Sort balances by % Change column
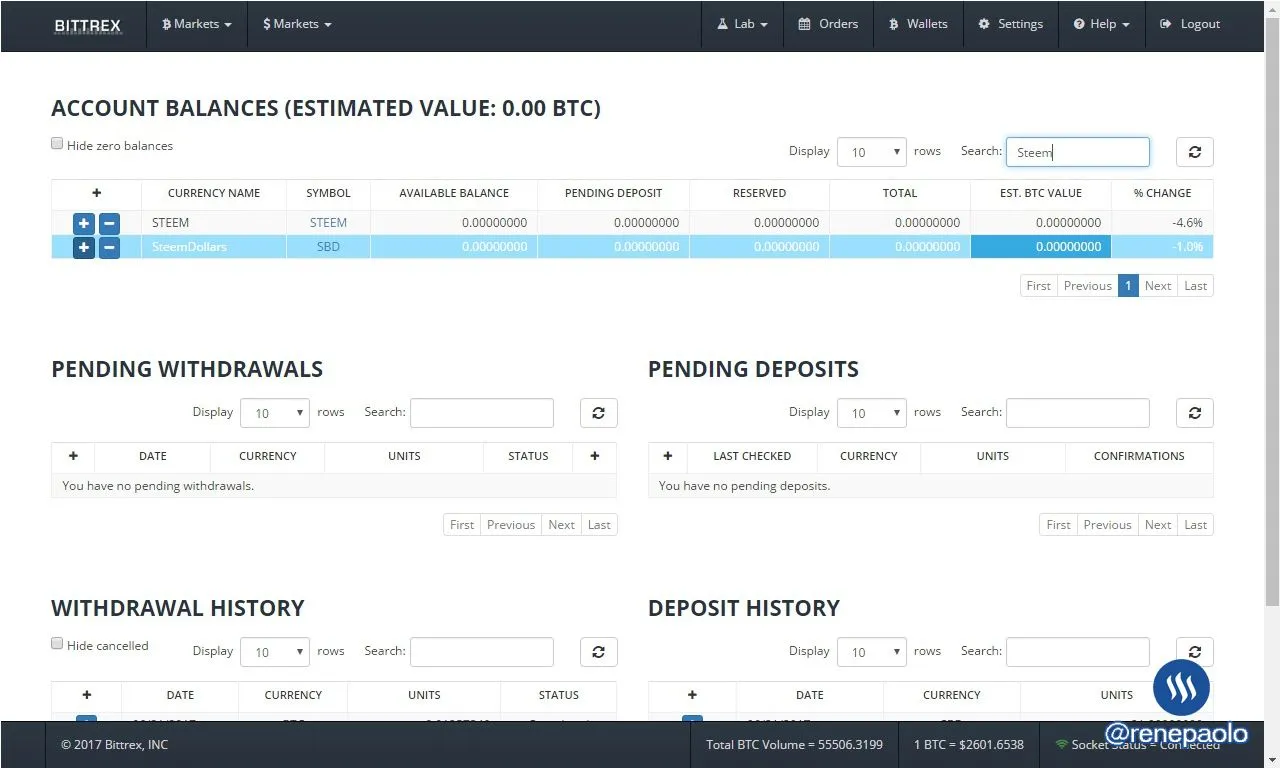This screenshot has width=1280, height=768. (x=1162, y=193)
